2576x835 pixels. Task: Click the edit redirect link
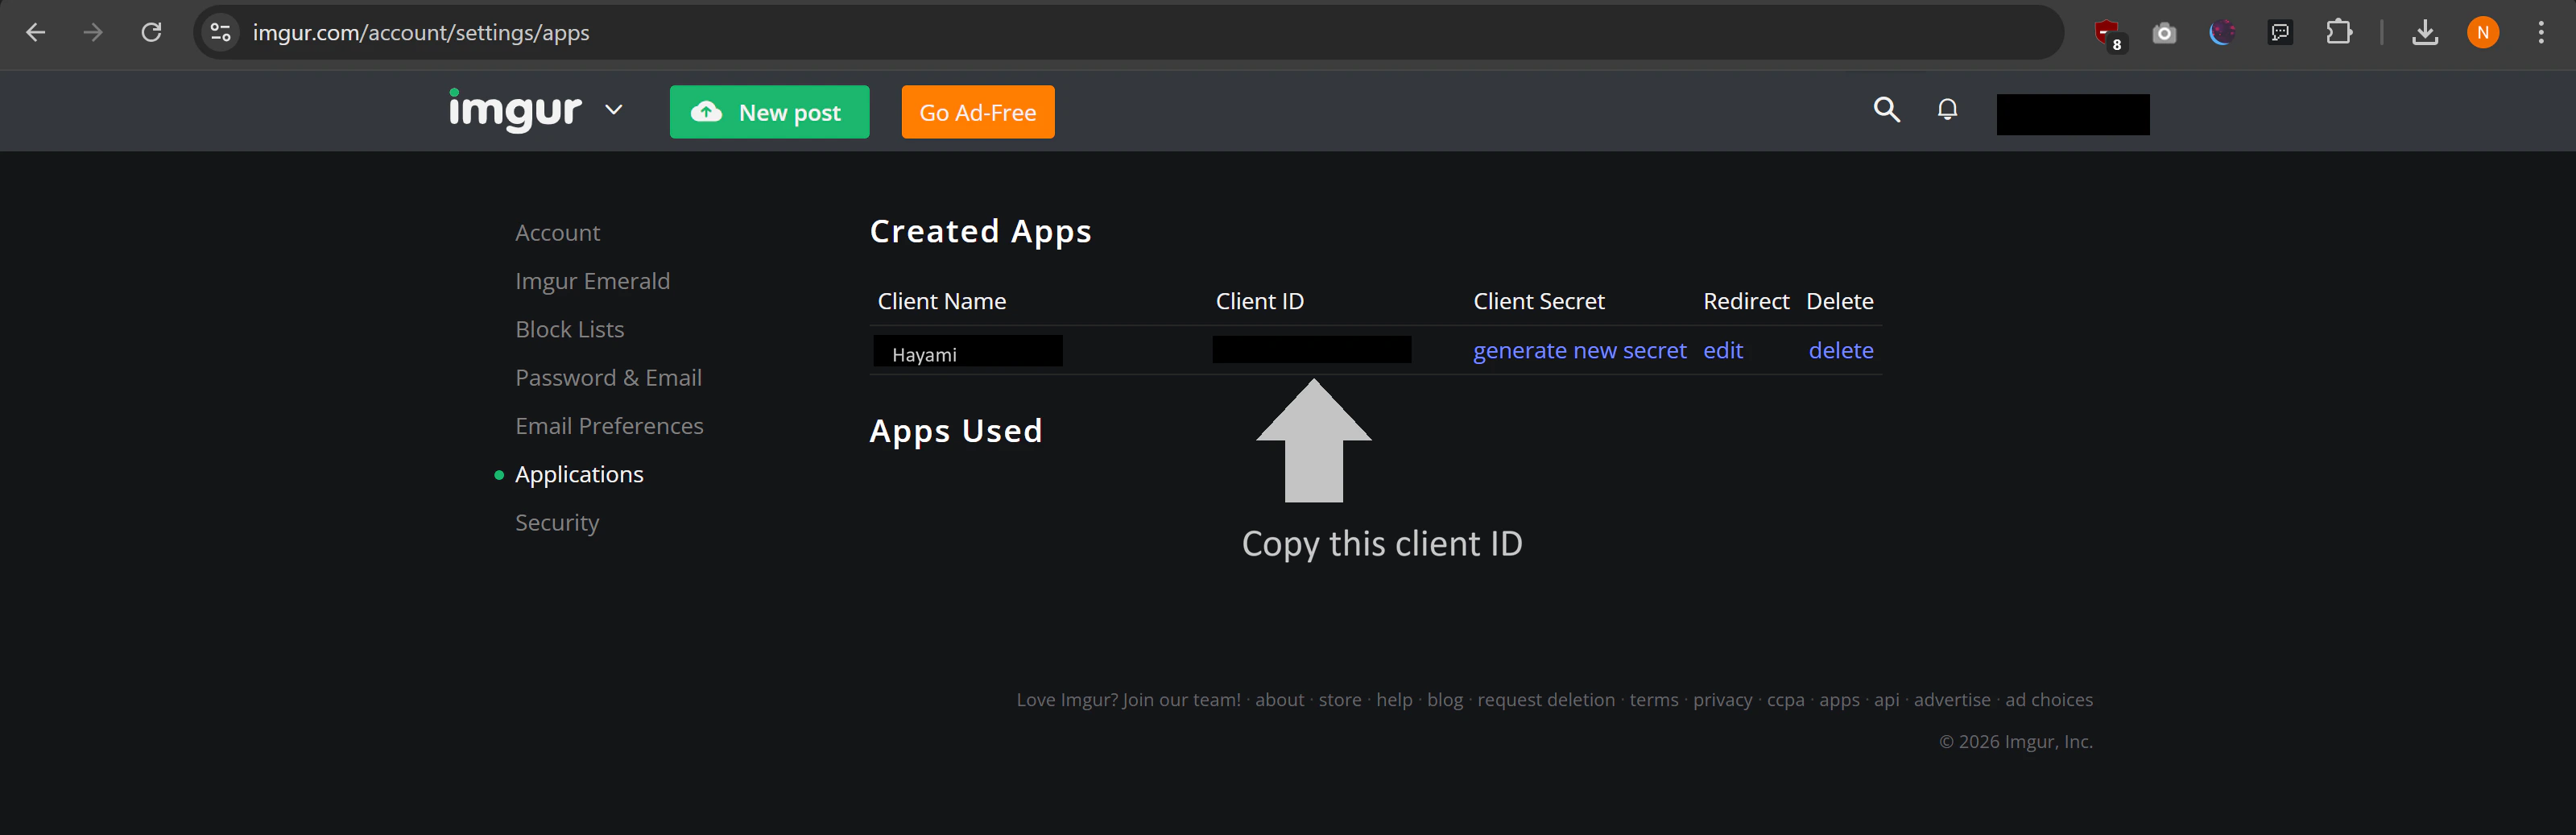point(1722,351)
